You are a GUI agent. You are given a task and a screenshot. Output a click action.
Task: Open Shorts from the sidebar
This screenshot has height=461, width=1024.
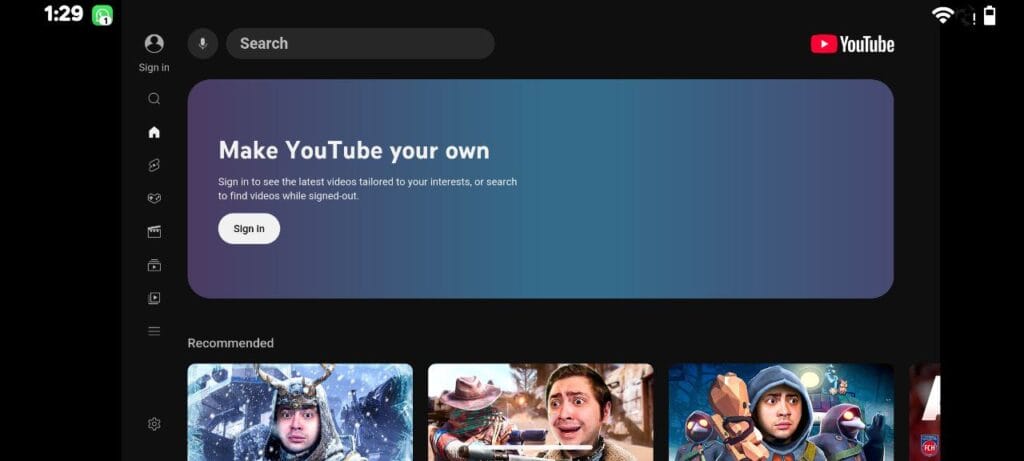coord(154,165)
